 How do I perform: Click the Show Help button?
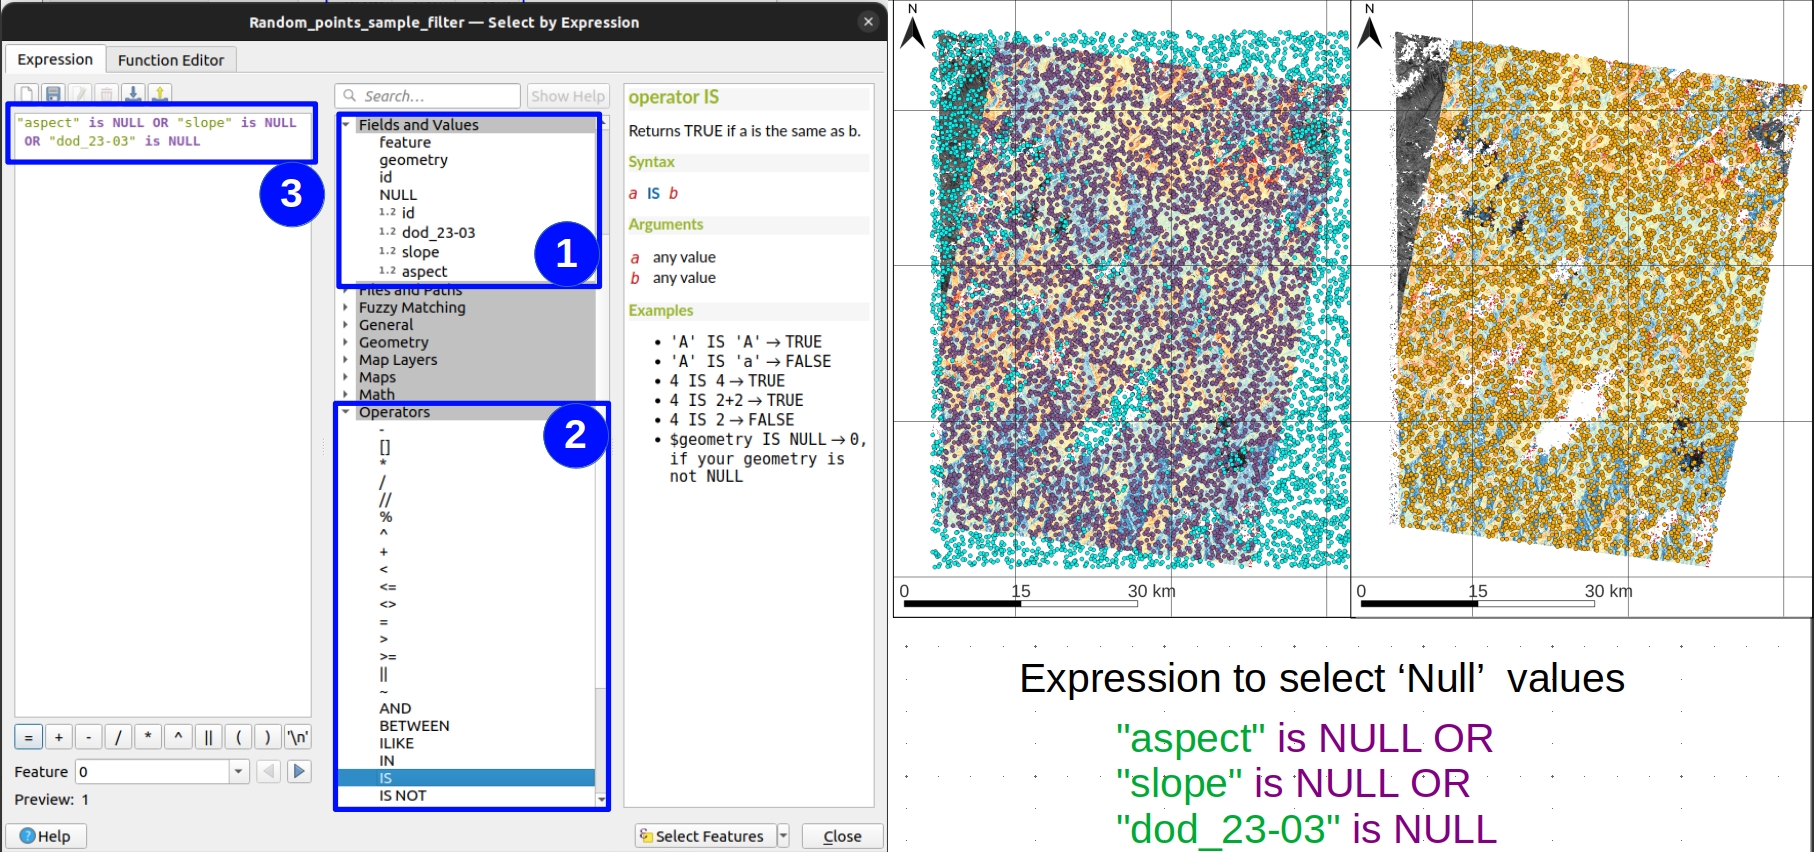point(568,96)
